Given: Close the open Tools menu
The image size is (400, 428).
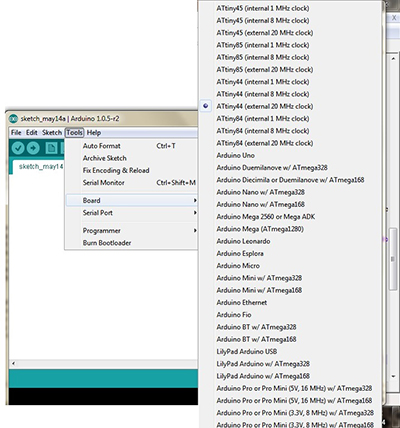Looking at the screenshot, I should (74, 133).
